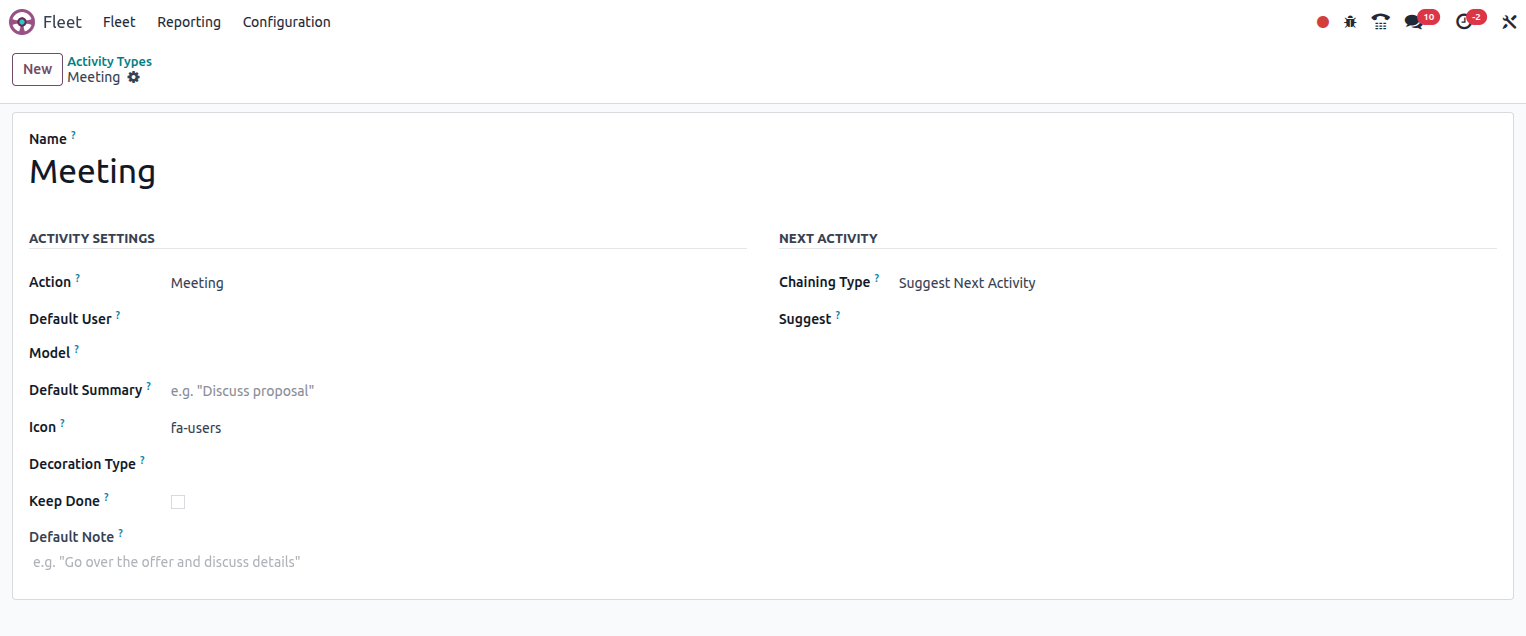Open the VoIP phone icon
The height and width of the screenshot is (636, 1526).
tap(1381, 22)
